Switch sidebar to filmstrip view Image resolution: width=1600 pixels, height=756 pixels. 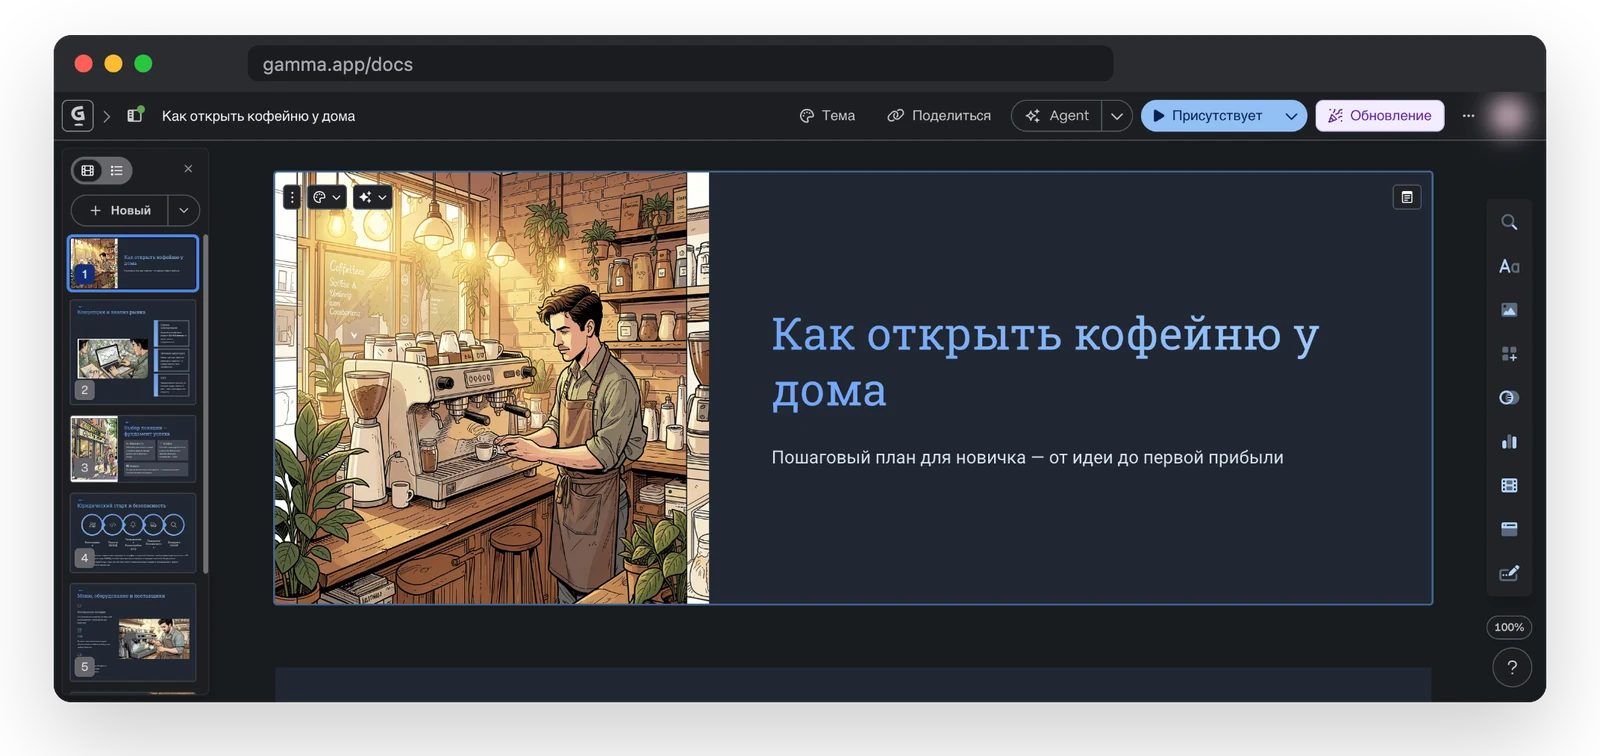pos(88,170)
